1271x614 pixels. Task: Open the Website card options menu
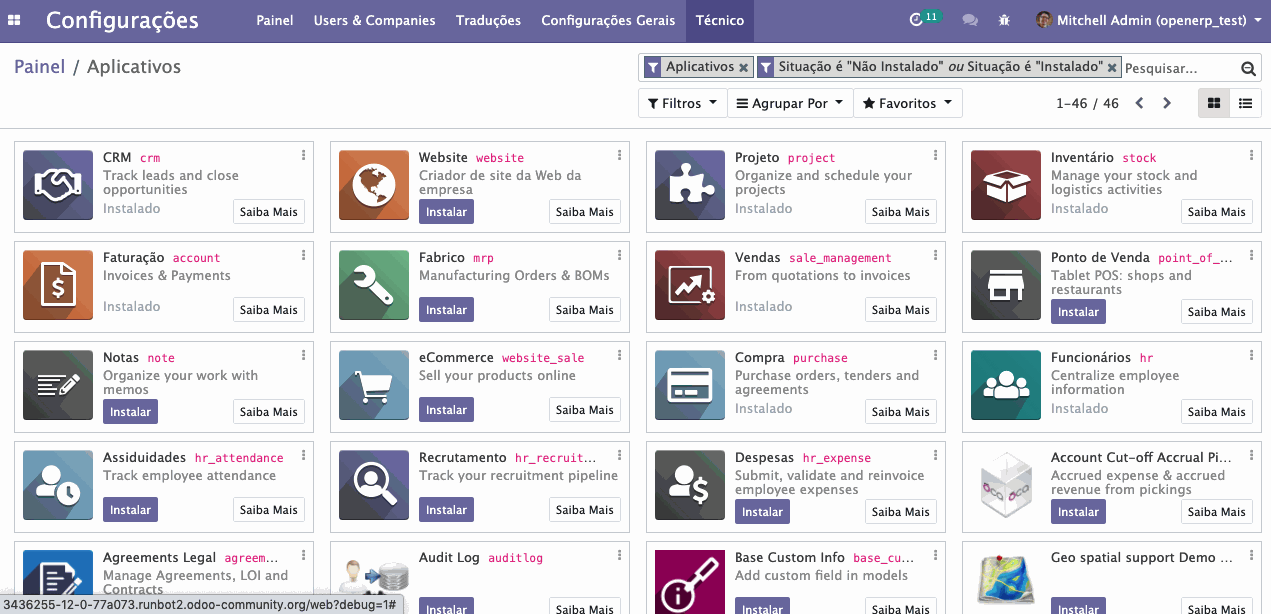click(x=619, y=155)
